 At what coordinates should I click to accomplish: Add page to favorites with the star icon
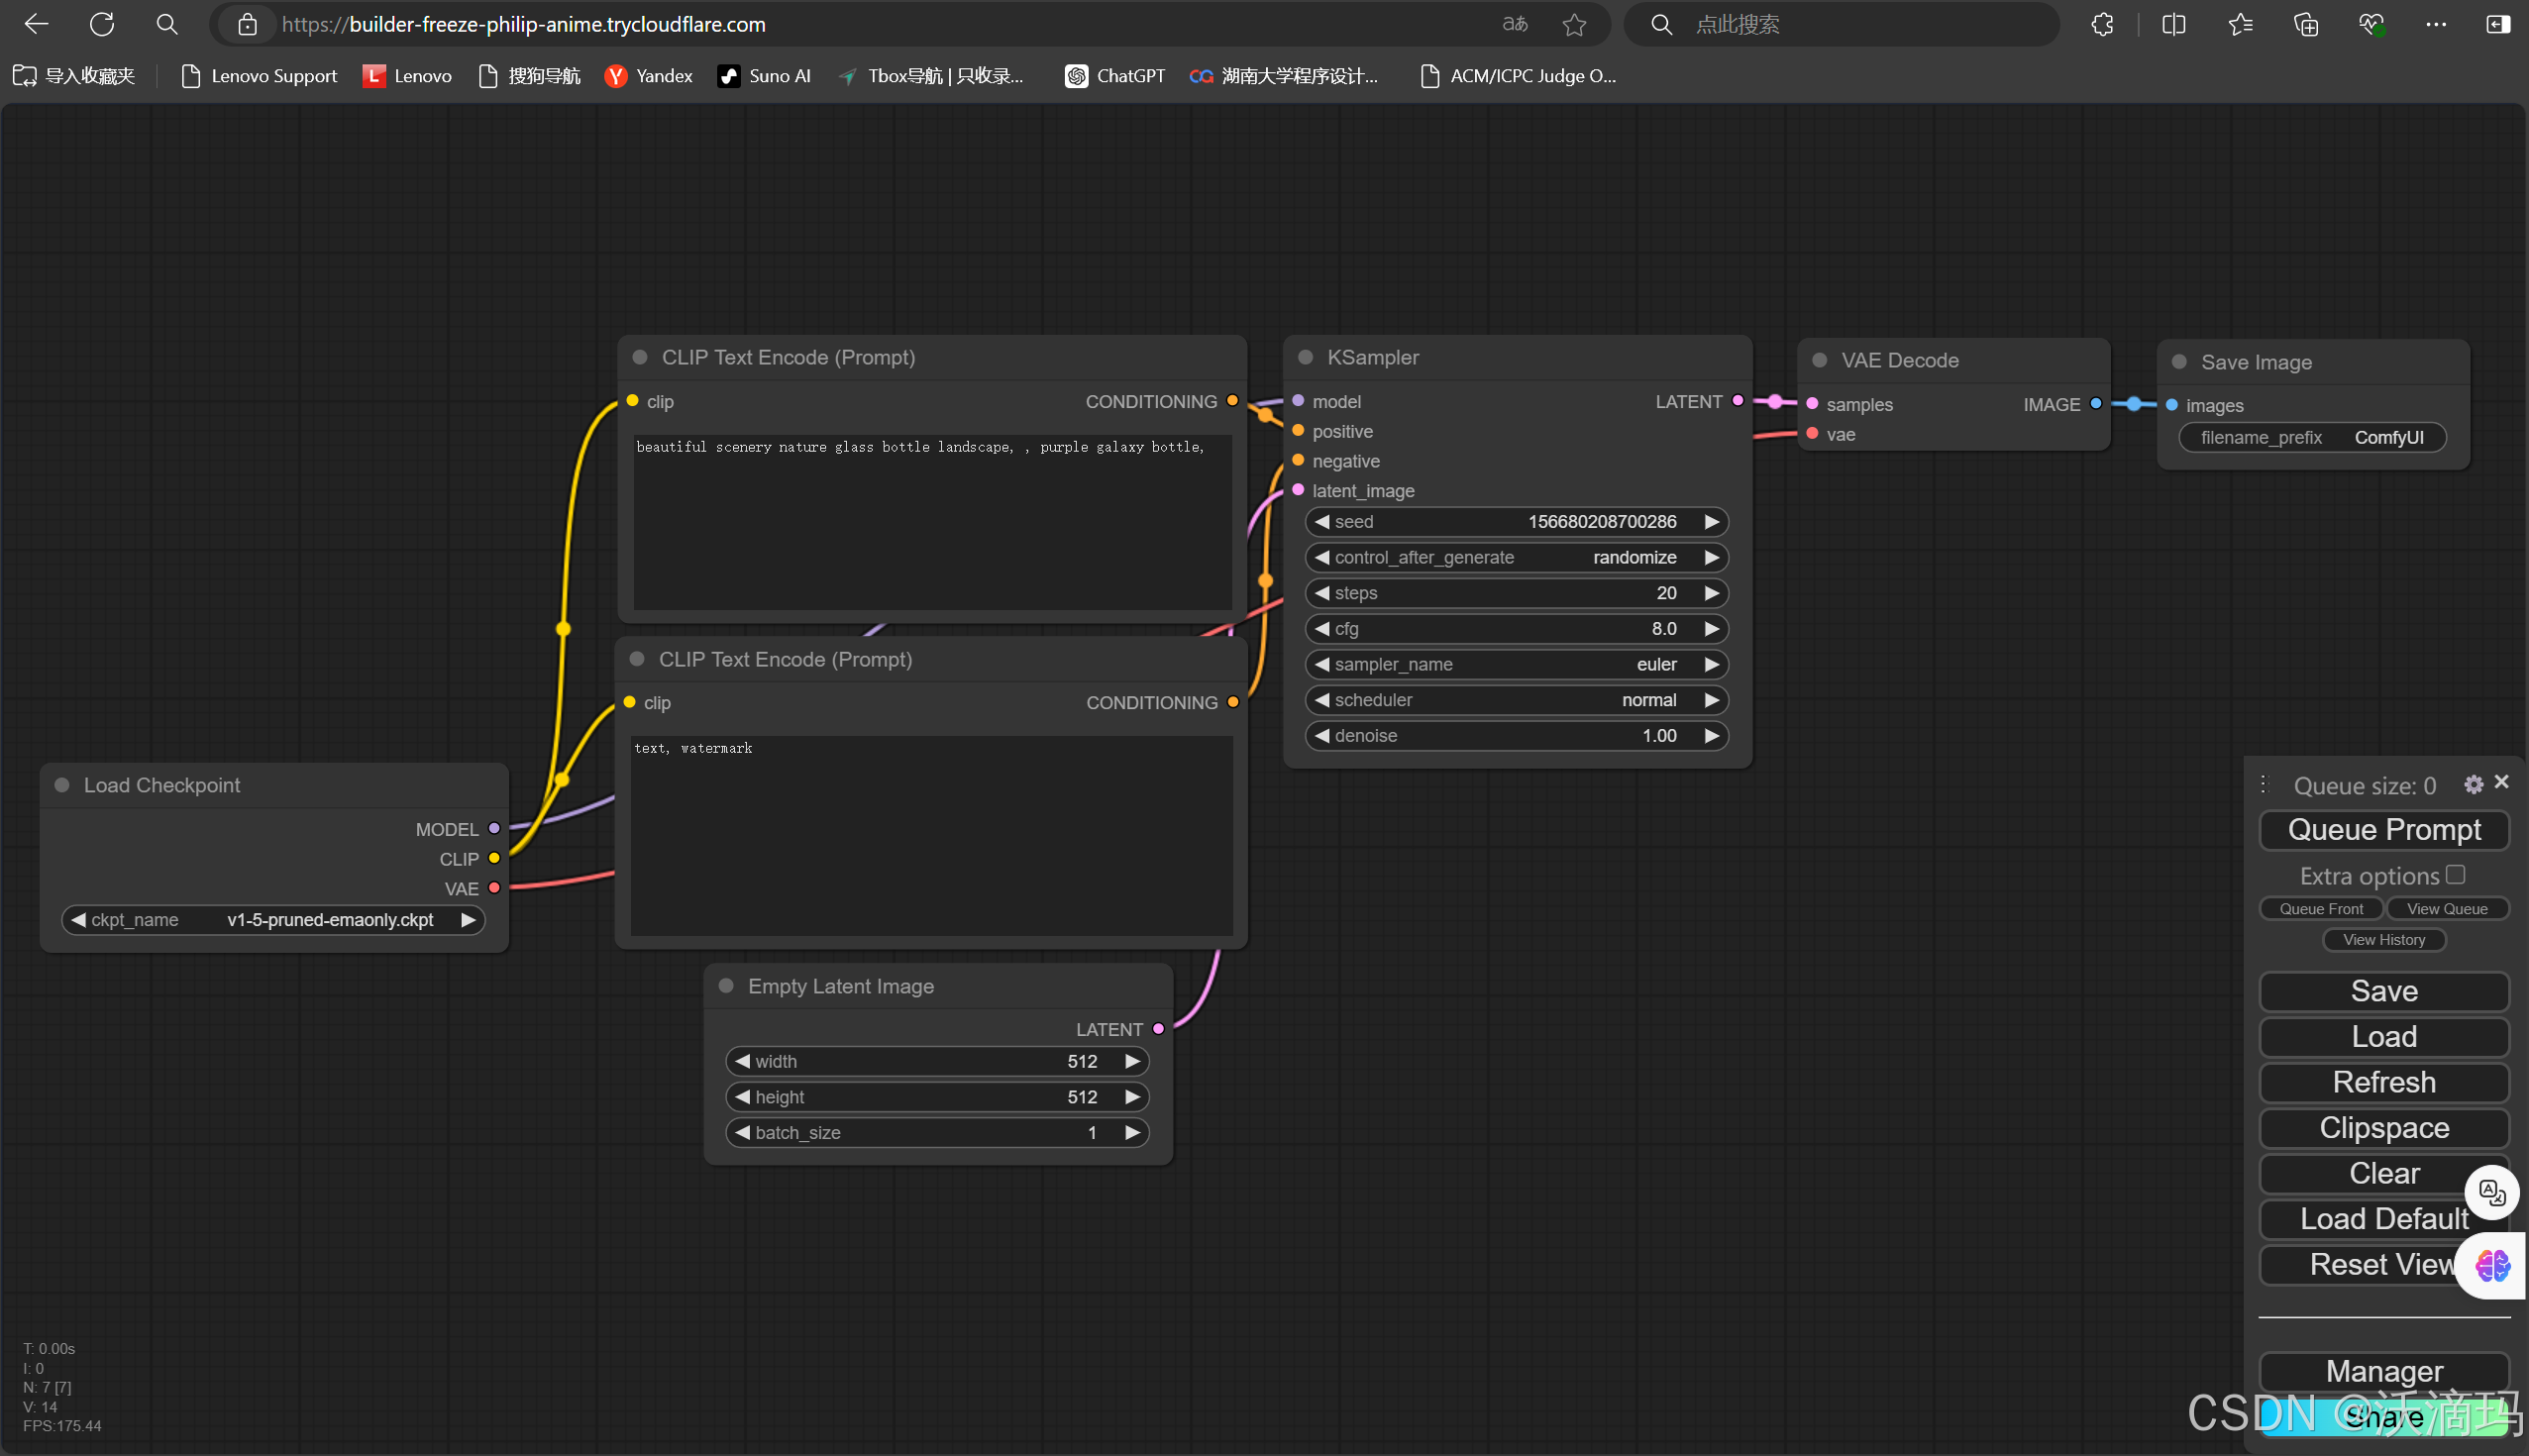1574,25
